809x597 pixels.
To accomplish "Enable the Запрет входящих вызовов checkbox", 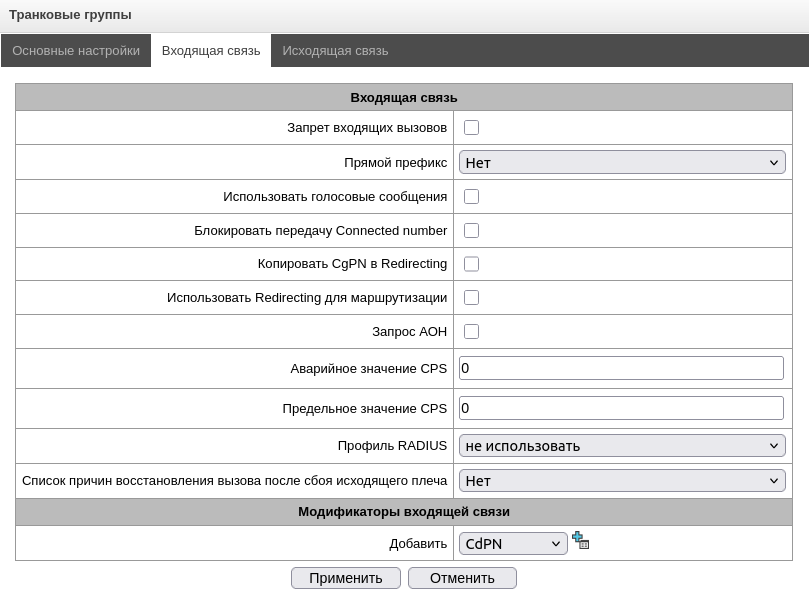I will click(x=471, y=128).
